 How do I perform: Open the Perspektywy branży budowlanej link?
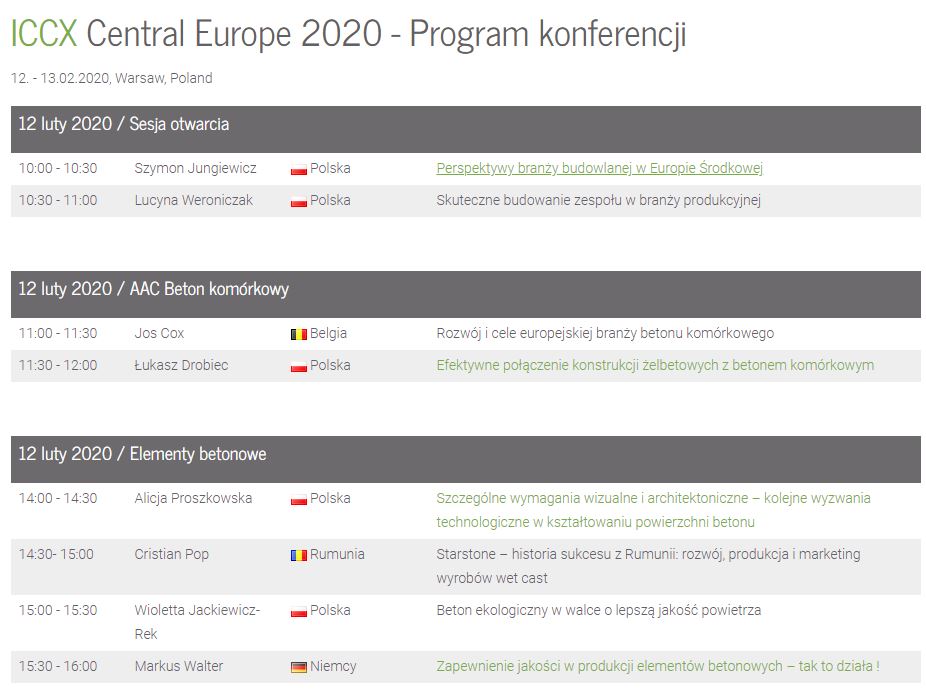[x=599, y=168]
